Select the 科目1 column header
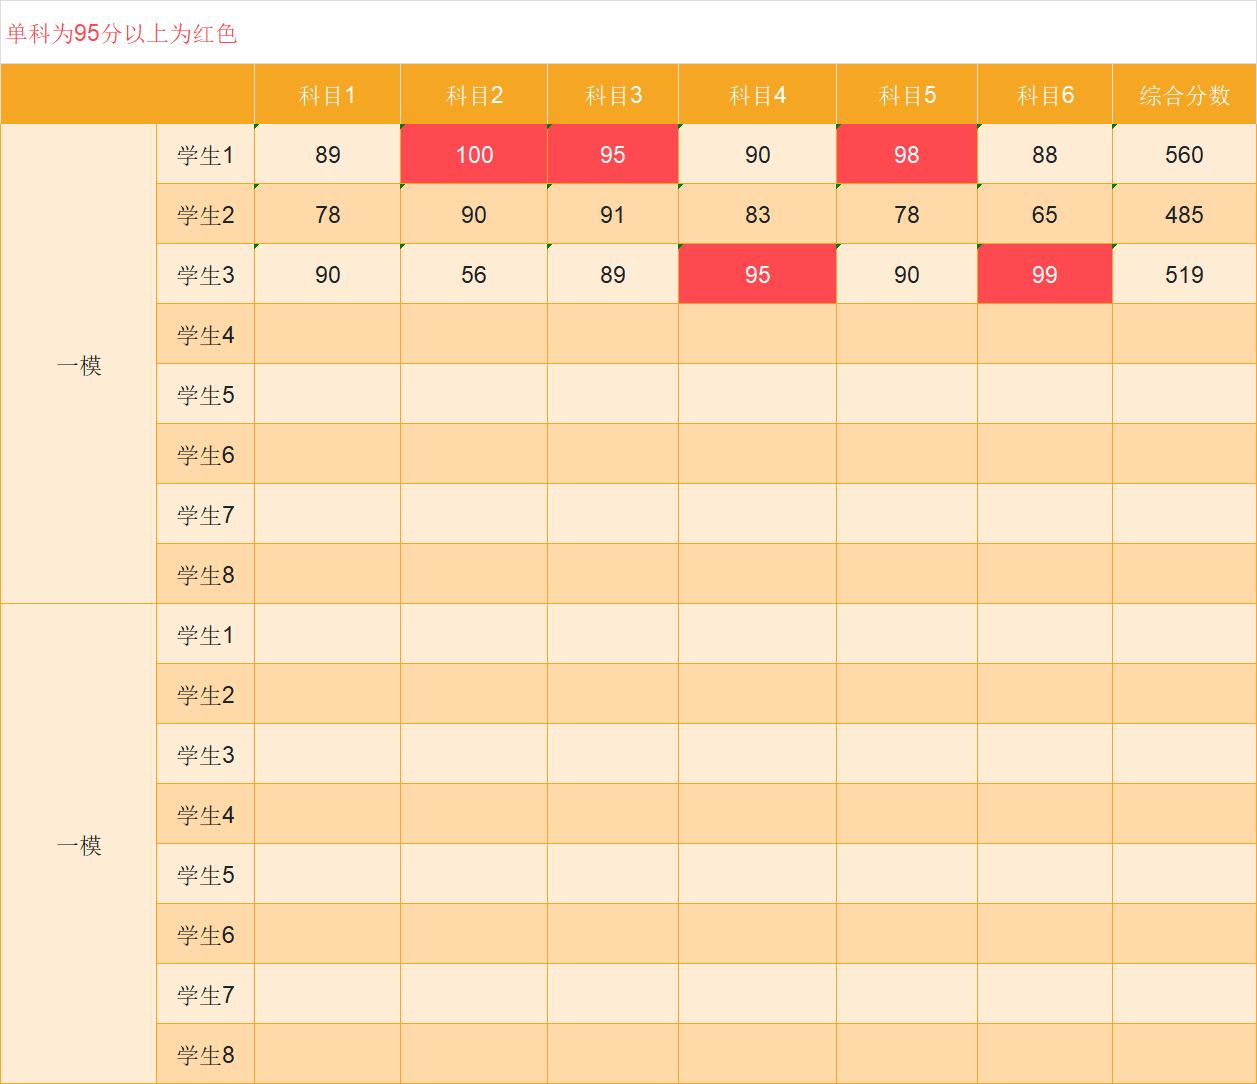The width and height of the screenshot is (1257, 1084). pos(327,93)
